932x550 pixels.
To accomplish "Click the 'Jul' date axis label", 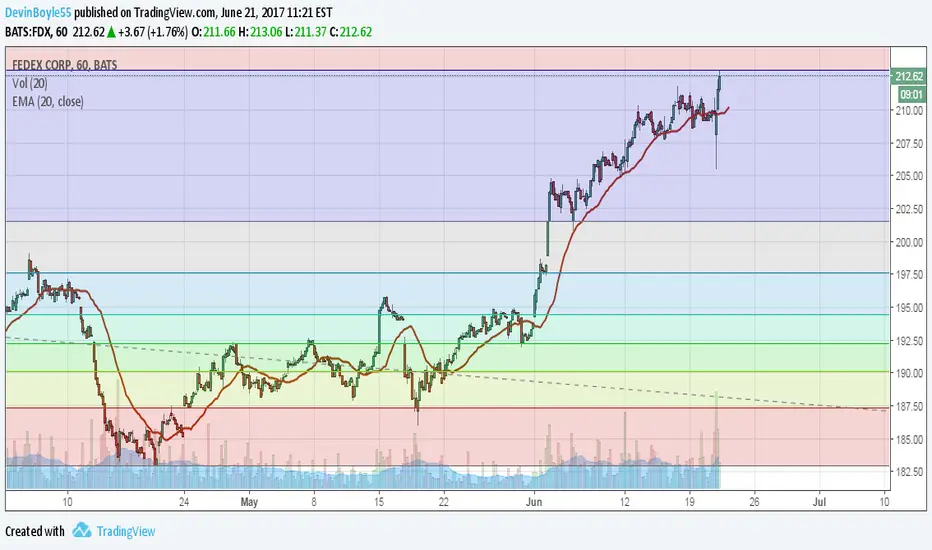I will click(x=819, y=502).
